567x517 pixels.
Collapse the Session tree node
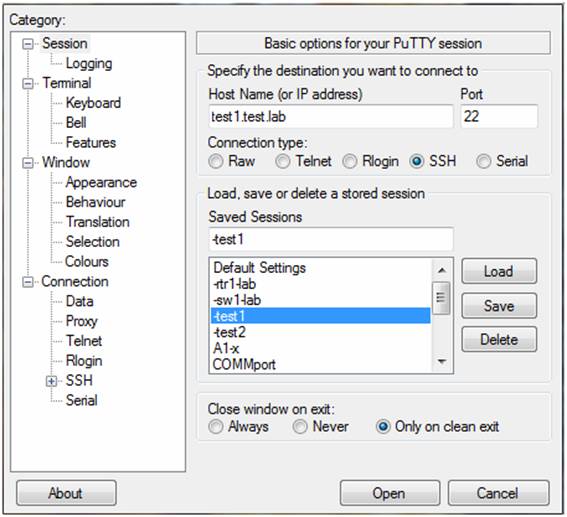pyautogui.click(x=27, y=44)
